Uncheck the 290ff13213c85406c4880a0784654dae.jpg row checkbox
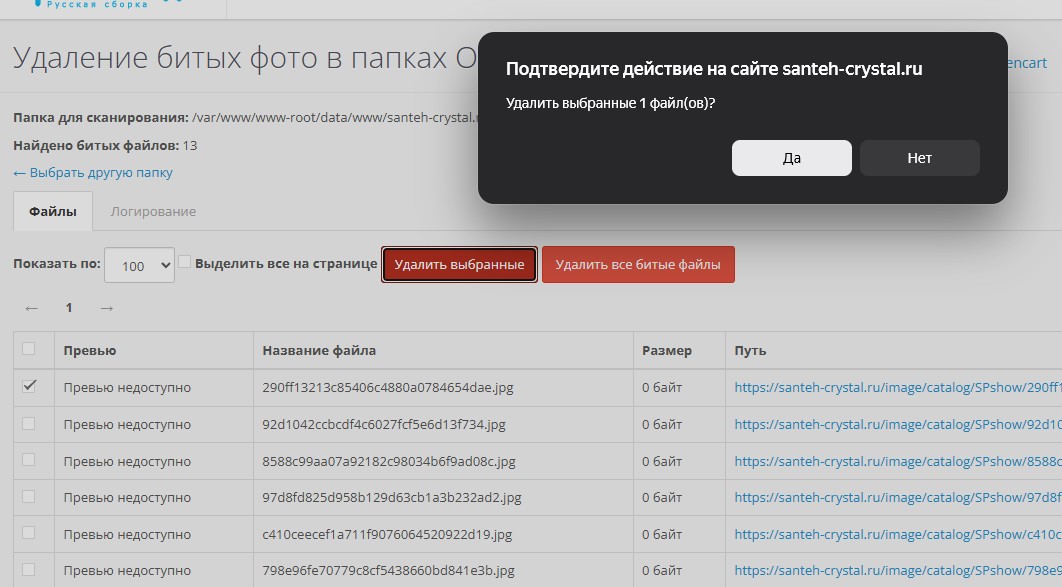 click(x=29, y=386)
